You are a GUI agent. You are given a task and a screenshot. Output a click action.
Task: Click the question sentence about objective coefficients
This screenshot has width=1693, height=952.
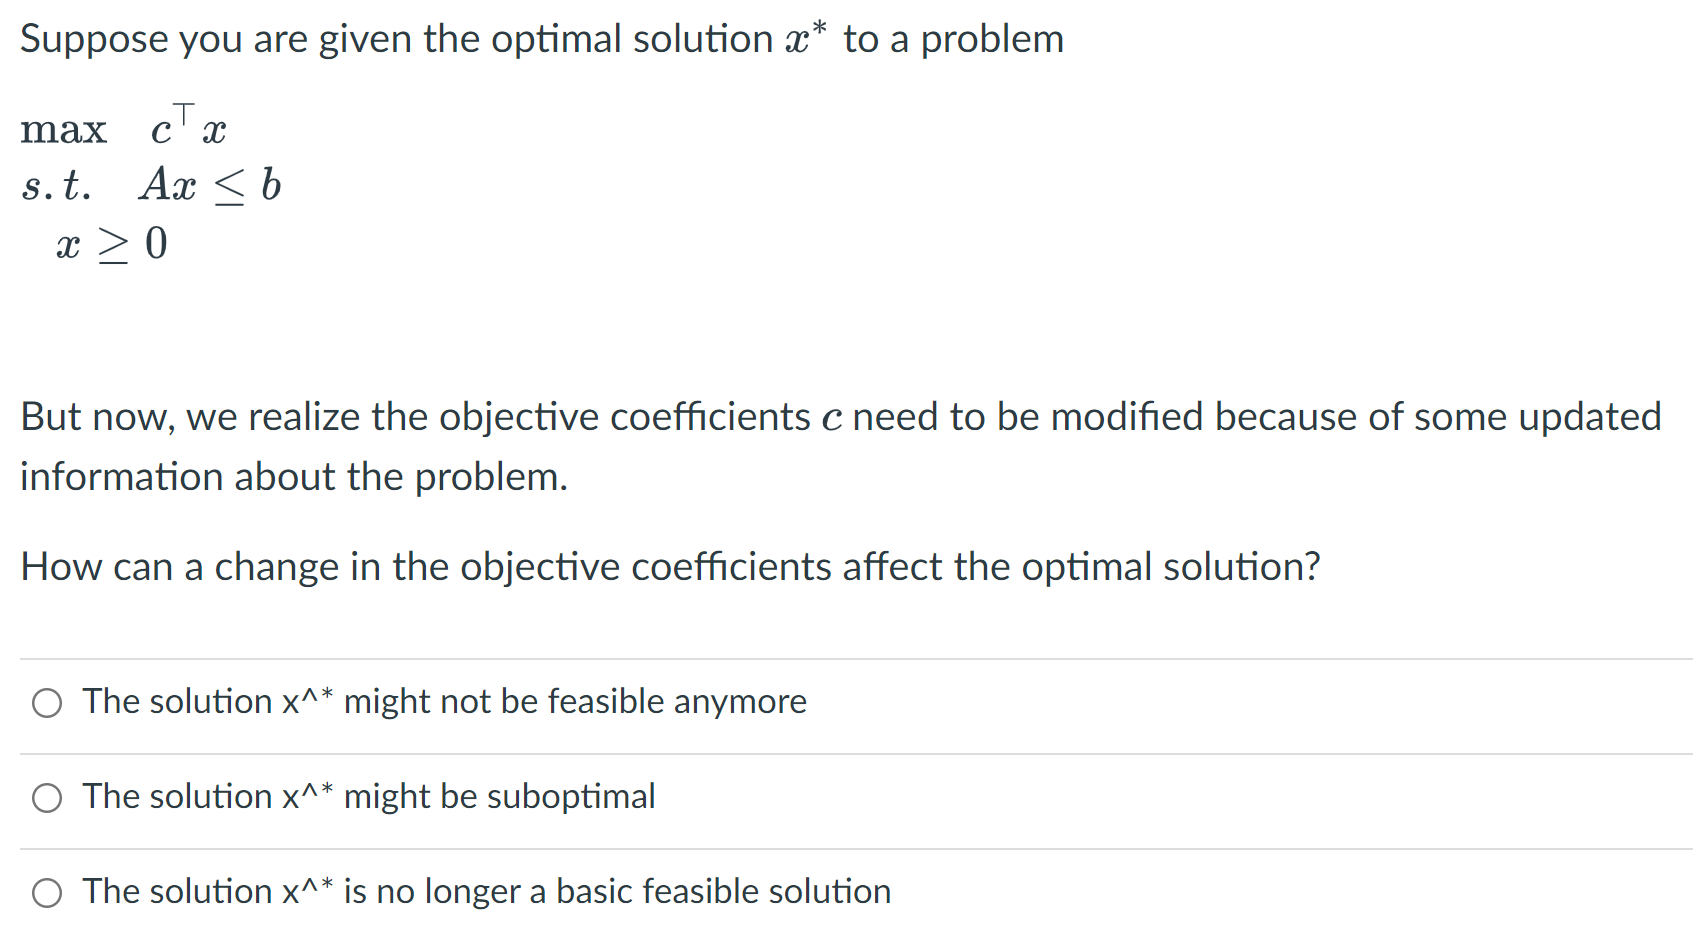[x=670, y=568]
